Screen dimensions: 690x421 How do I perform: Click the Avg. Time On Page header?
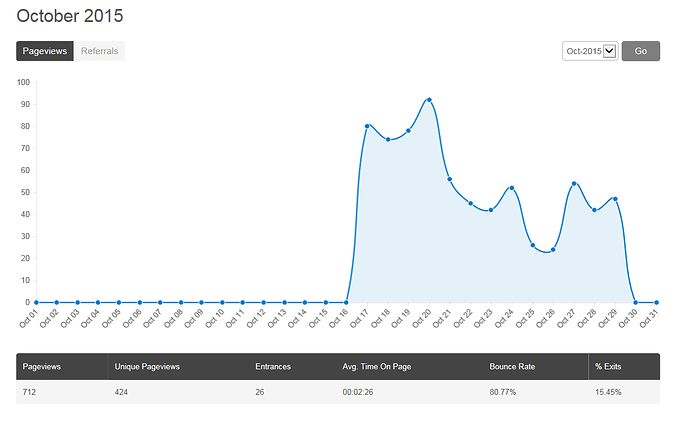pos(377,366)
